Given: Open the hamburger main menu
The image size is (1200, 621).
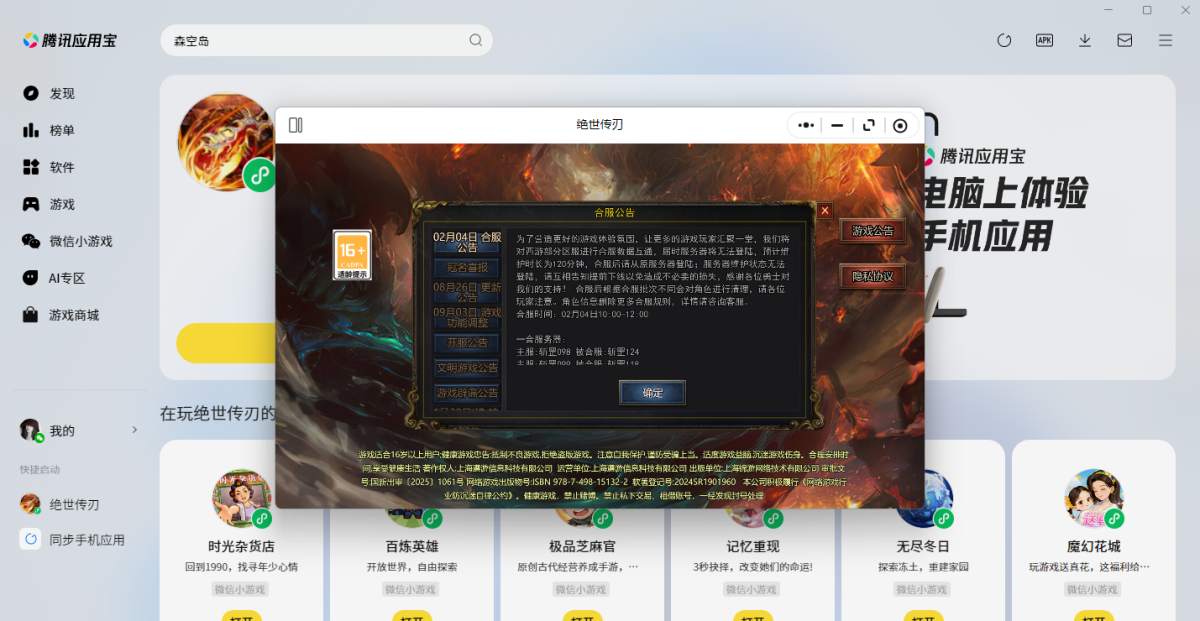Looking at the screenshot, I should coord(1165,40).
